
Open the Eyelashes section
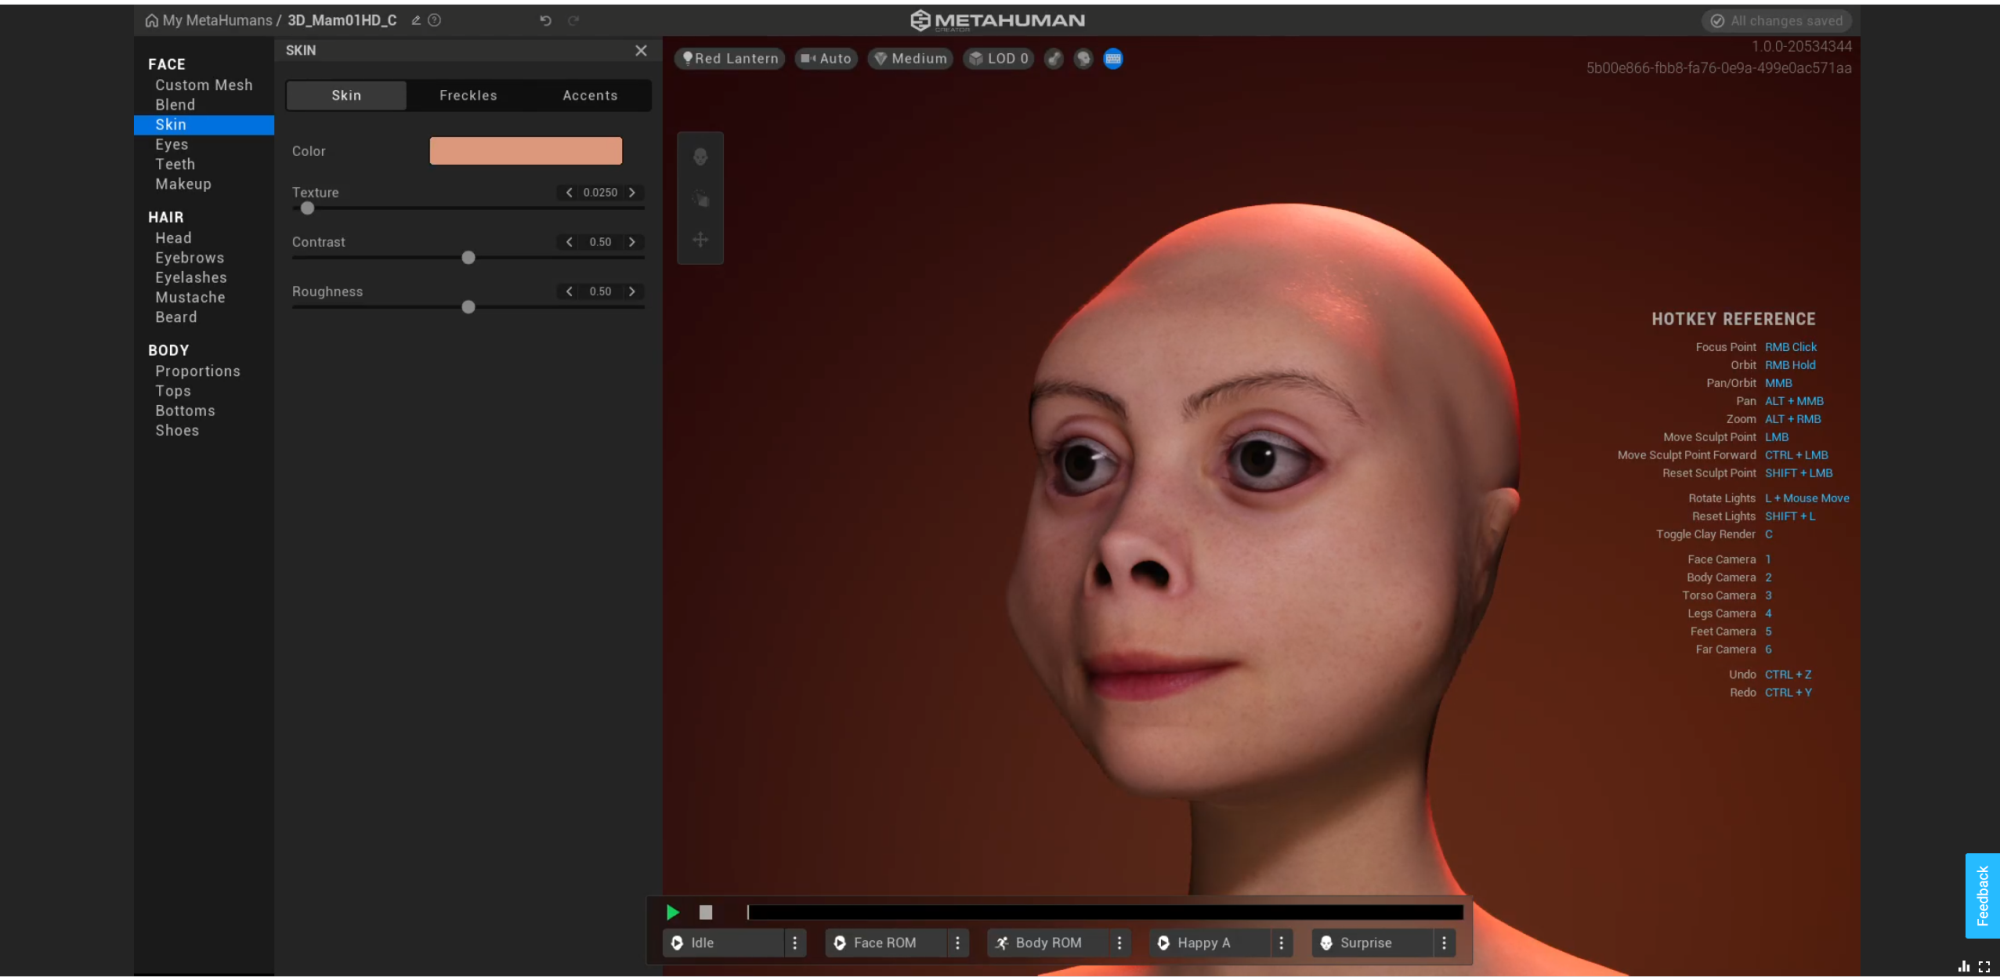pyautogui.click(x=191, y=278)
